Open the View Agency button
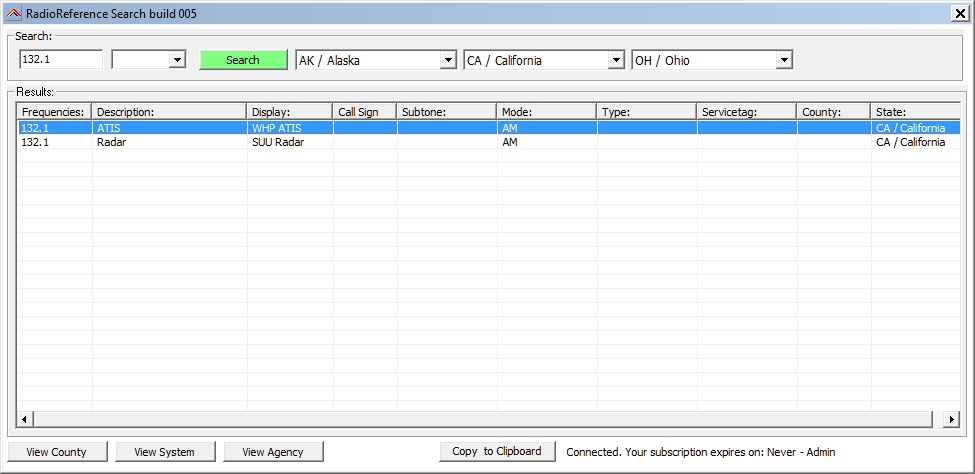The width and height of the screenshot is (975, 474). tap(273, 452)
